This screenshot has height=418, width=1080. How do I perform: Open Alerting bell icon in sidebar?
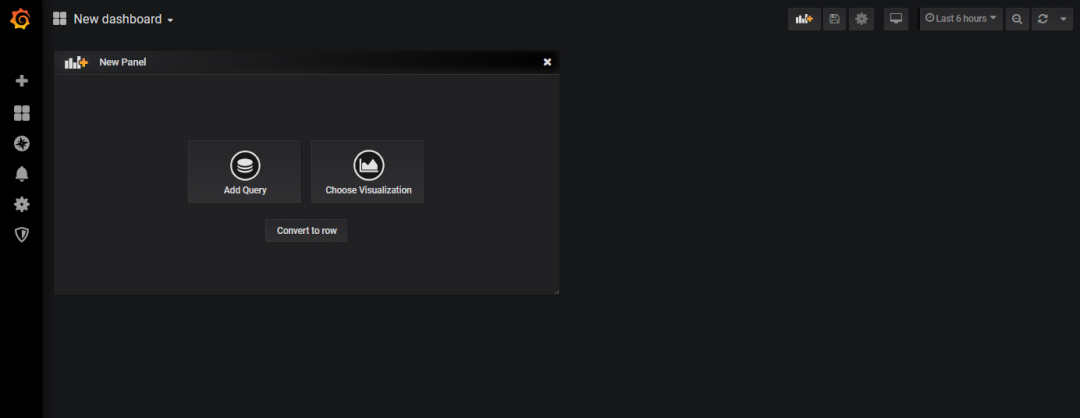21,174
